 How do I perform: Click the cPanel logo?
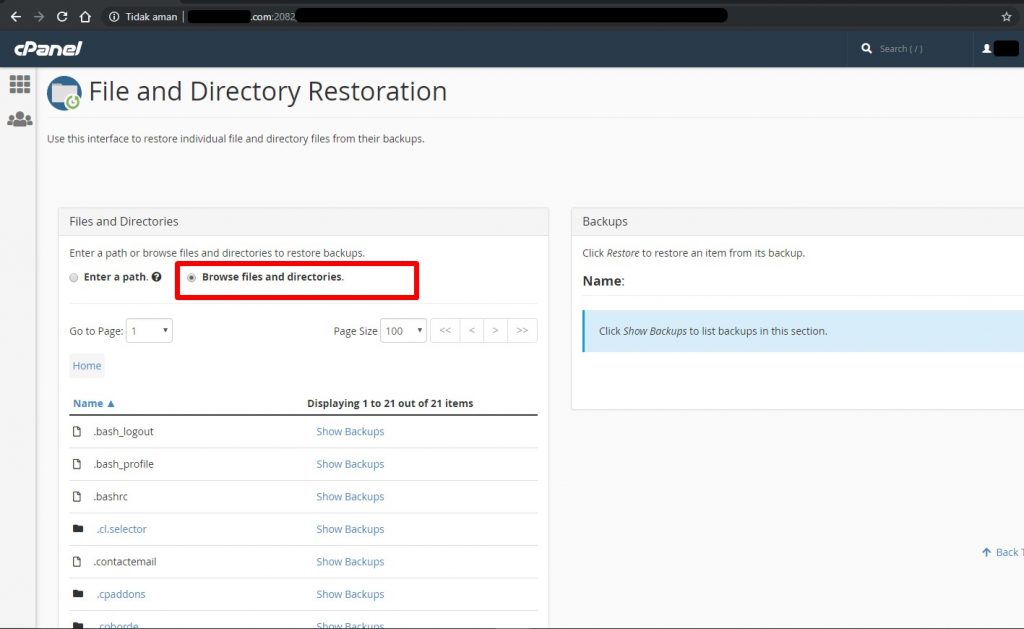(47, 49)
